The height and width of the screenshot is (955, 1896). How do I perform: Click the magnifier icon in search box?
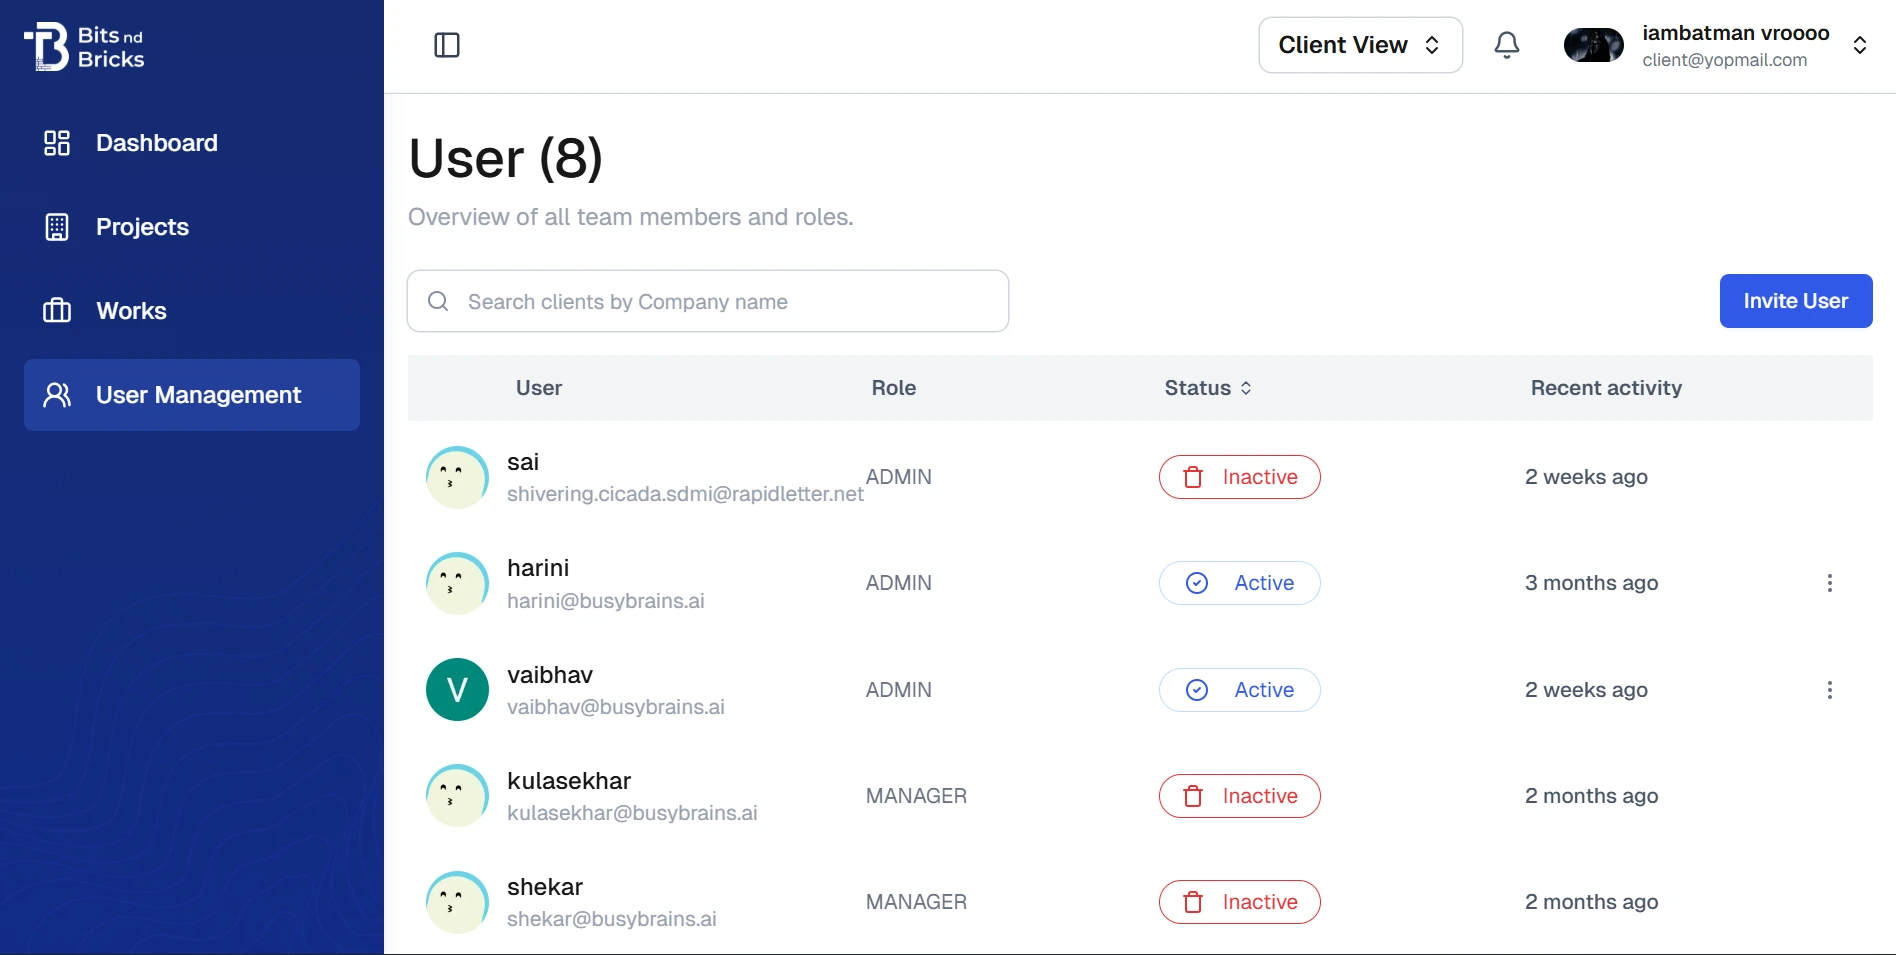[438, 301]
